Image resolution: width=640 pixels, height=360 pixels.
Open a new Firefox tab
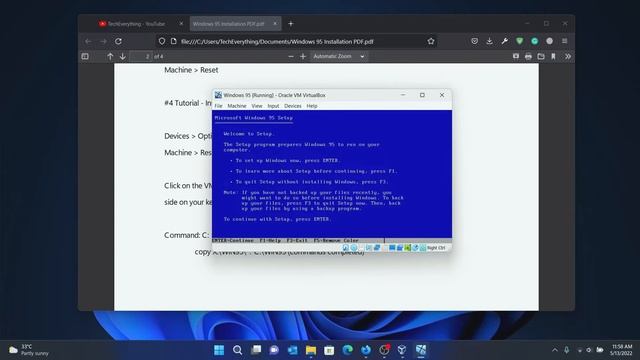pos(291,24)
